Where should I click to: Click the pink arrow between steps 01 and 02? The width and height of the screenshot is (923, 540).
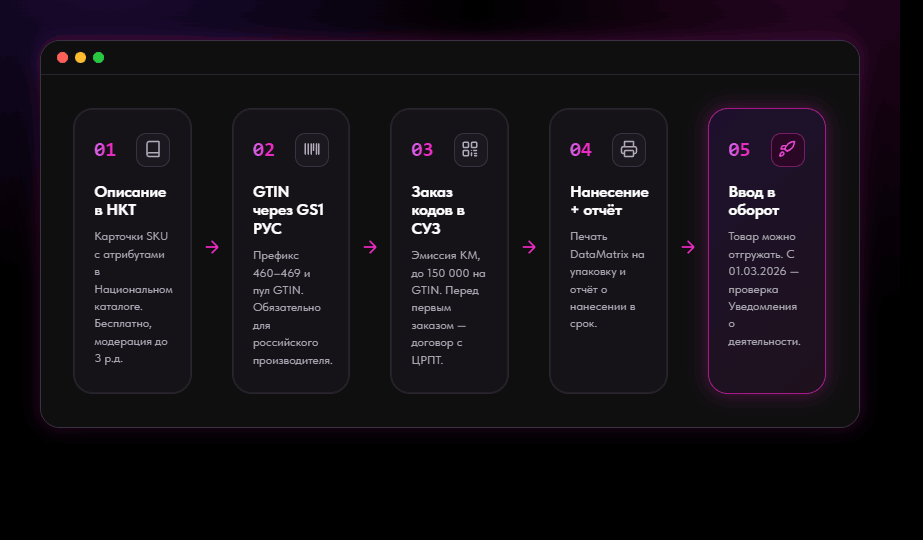click(212, 247)
